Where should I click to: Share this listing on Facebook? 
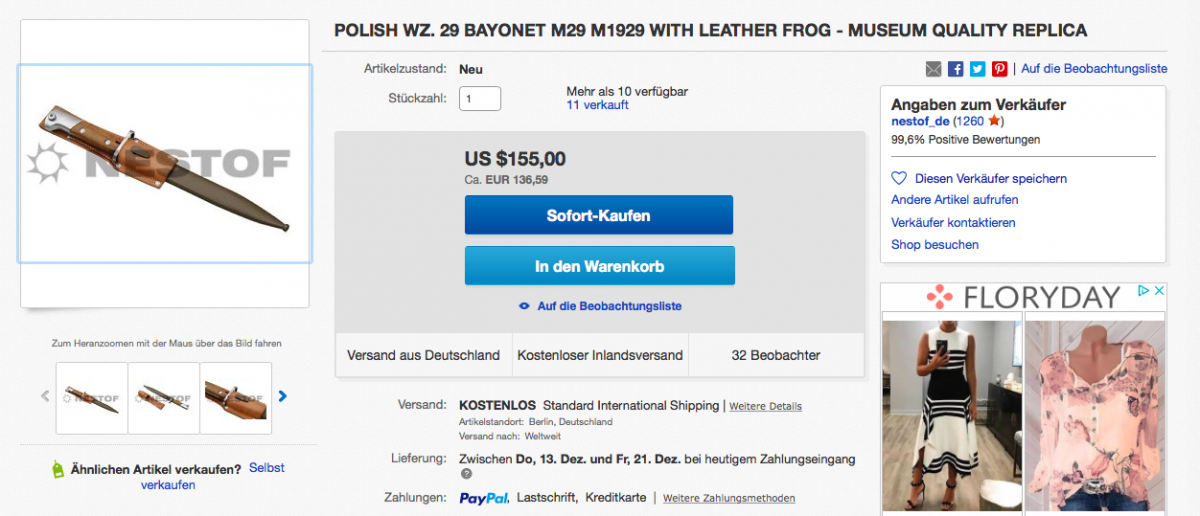955,69
